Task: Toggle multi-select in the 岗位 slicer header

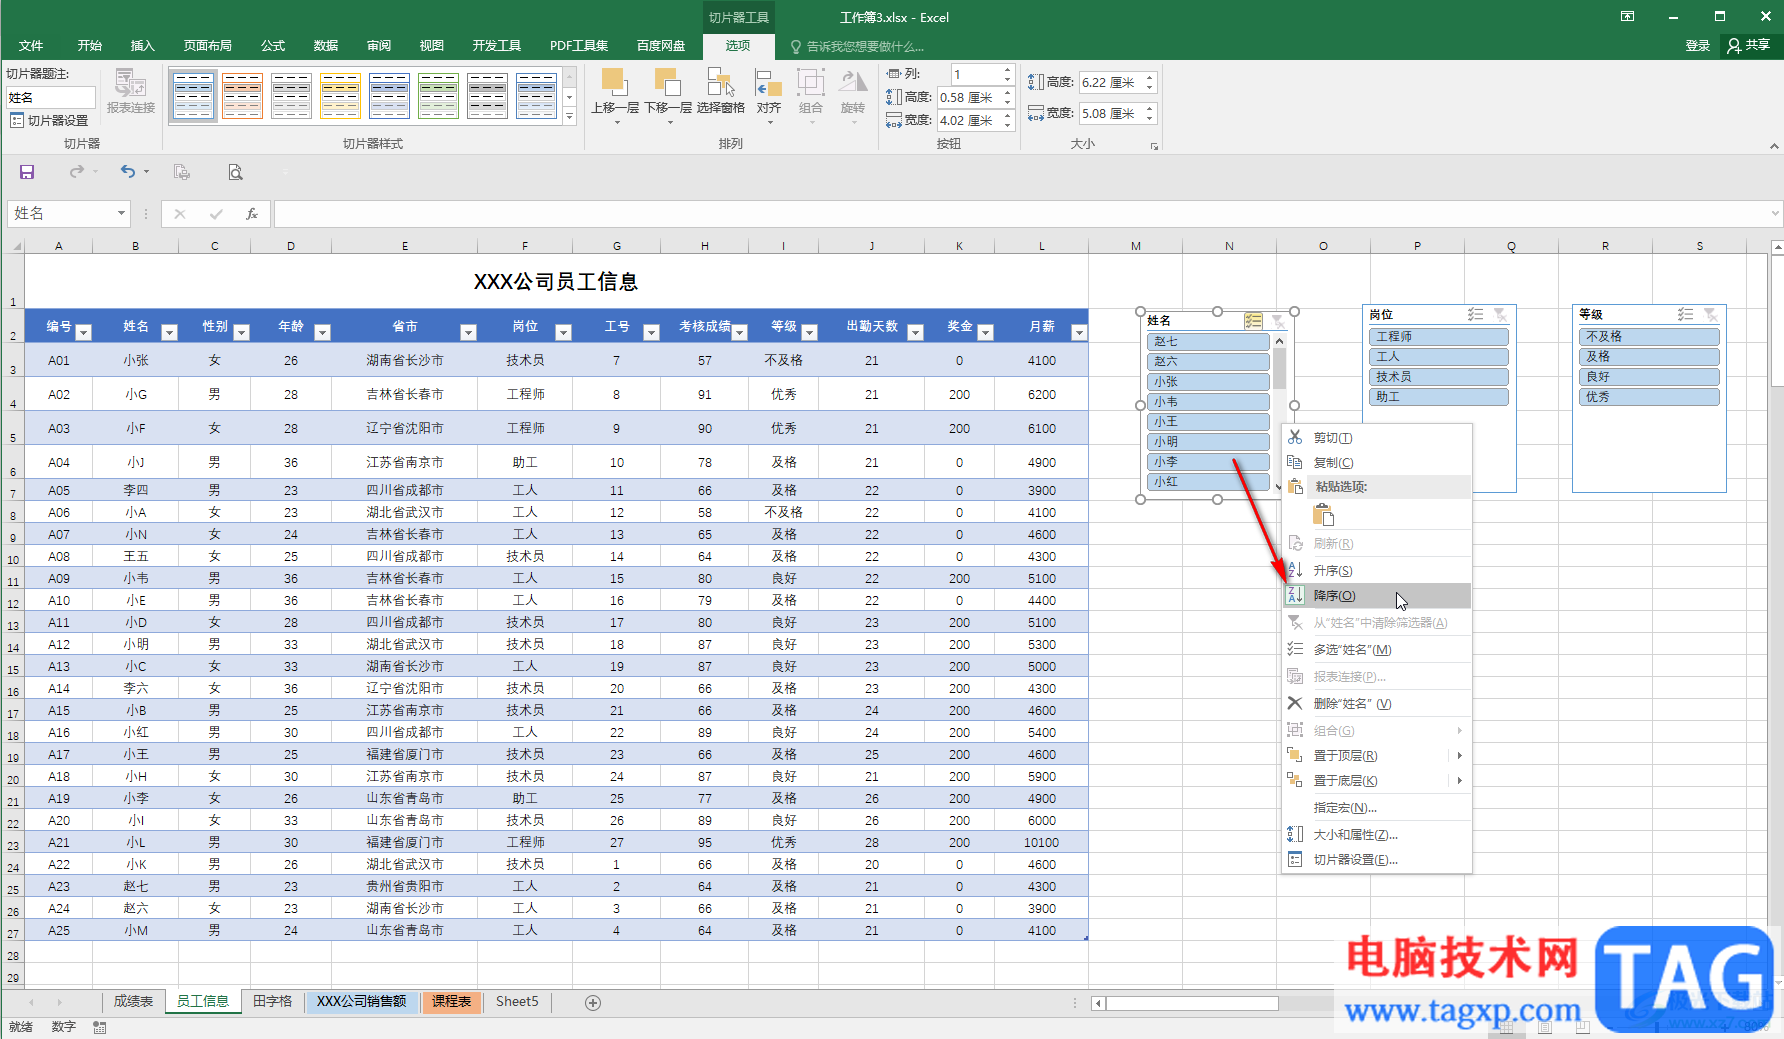Action: (1475, 315)
